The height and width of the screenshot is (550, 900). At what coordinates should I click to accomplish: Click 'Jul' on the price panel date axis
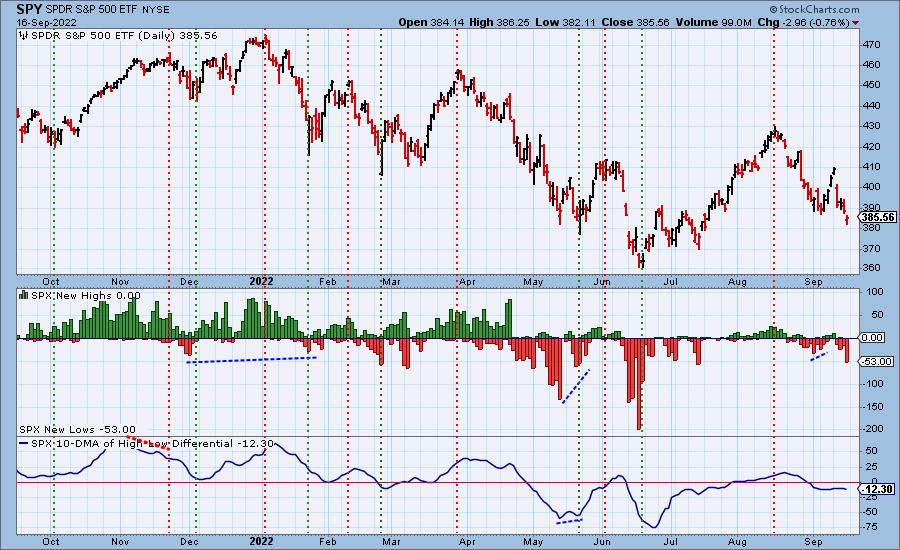(670, 281)
